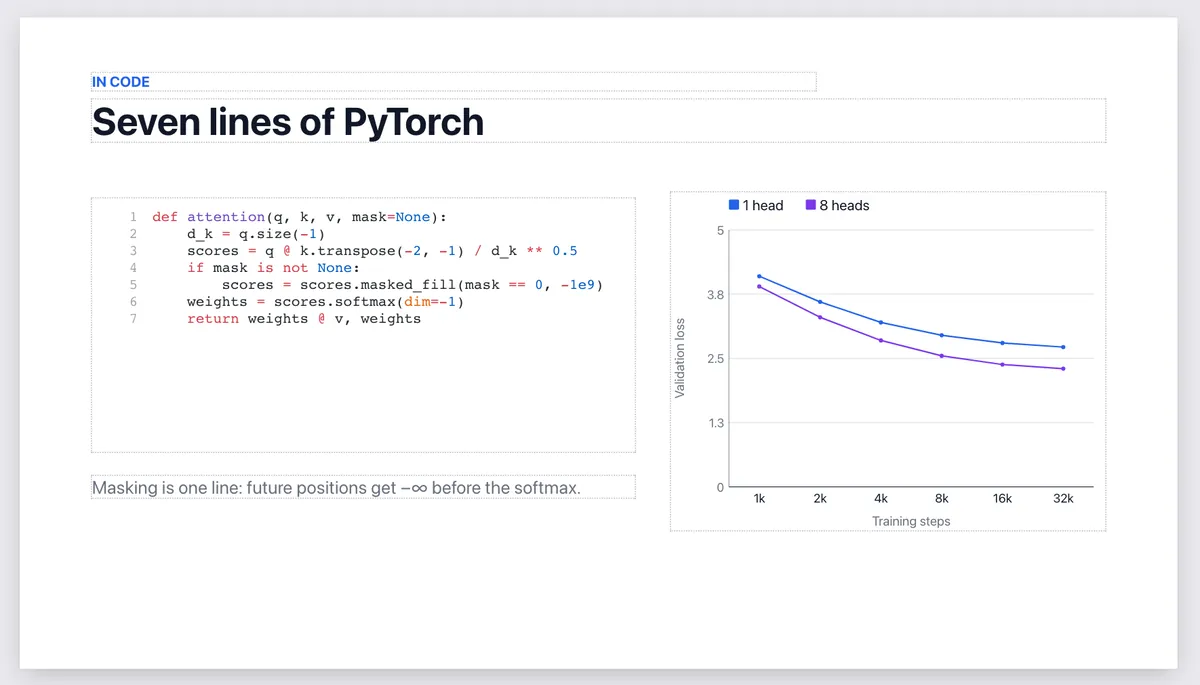Click the '2k' x-axis tick label
This screenshot has width=1200, height=685.
pyautogui.click(x=820, y=498)
